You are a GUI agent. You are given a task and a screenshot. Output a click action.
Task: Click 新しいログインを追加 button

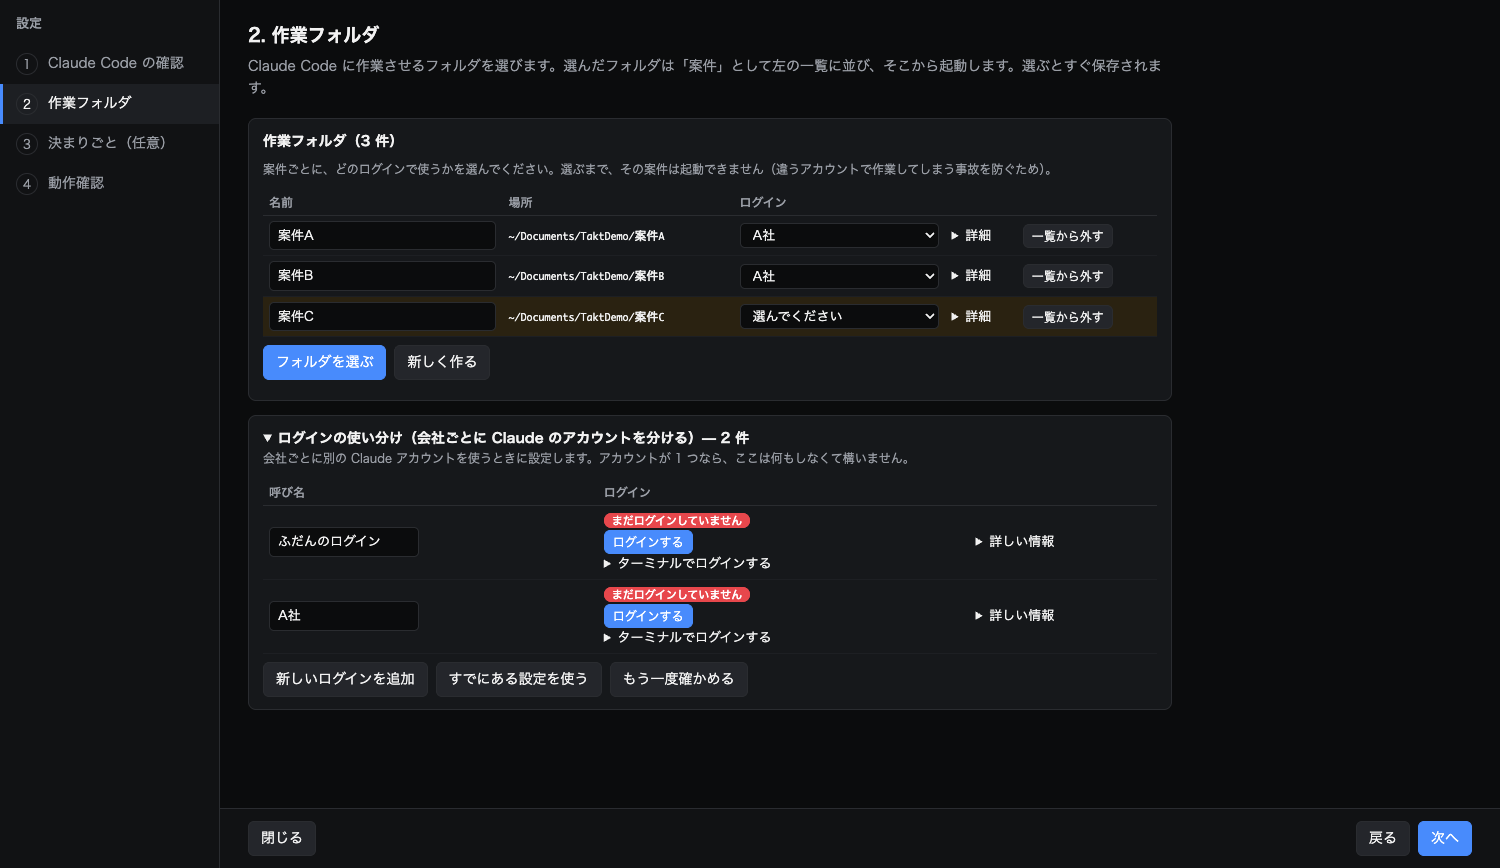click(345, 679)
